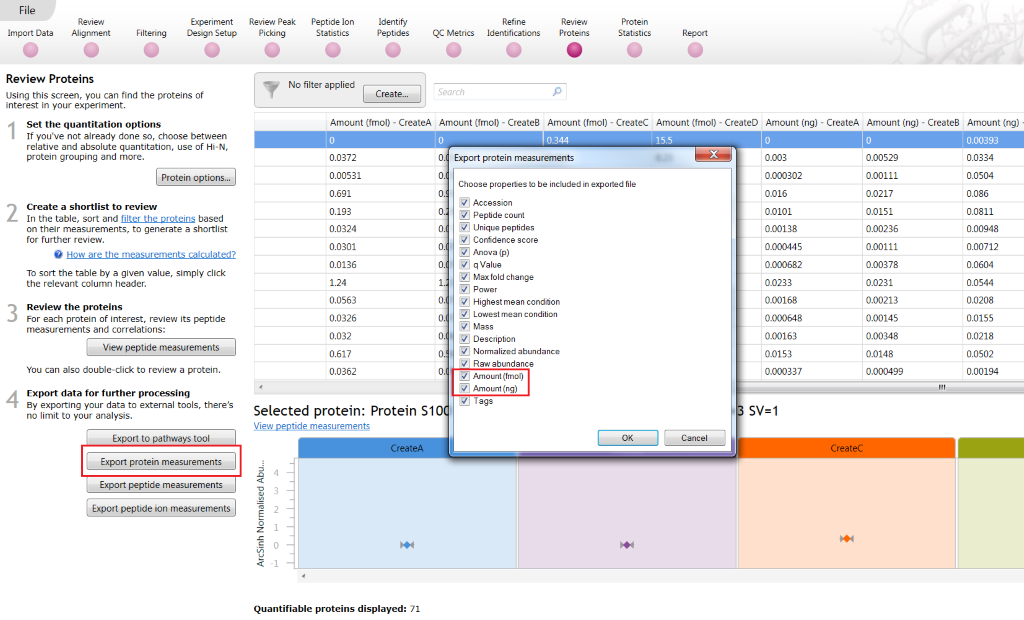Open the 'filter the proteins' link
This screenshot has width=1024, height=620.
158,219
